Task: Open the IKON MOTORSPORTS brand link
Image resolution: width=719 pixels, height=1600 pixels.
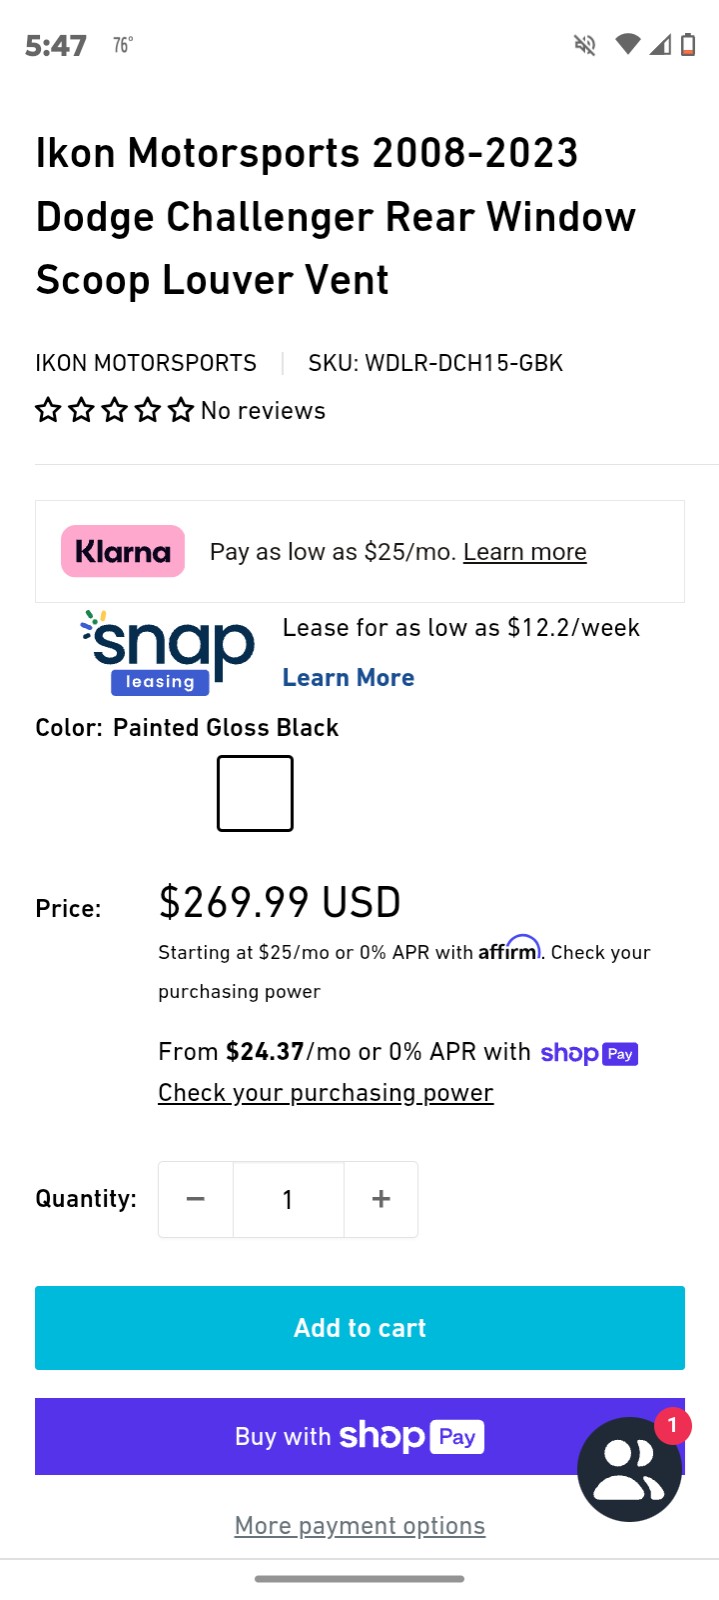Action: pyautogui.click(x=146, y=363)
